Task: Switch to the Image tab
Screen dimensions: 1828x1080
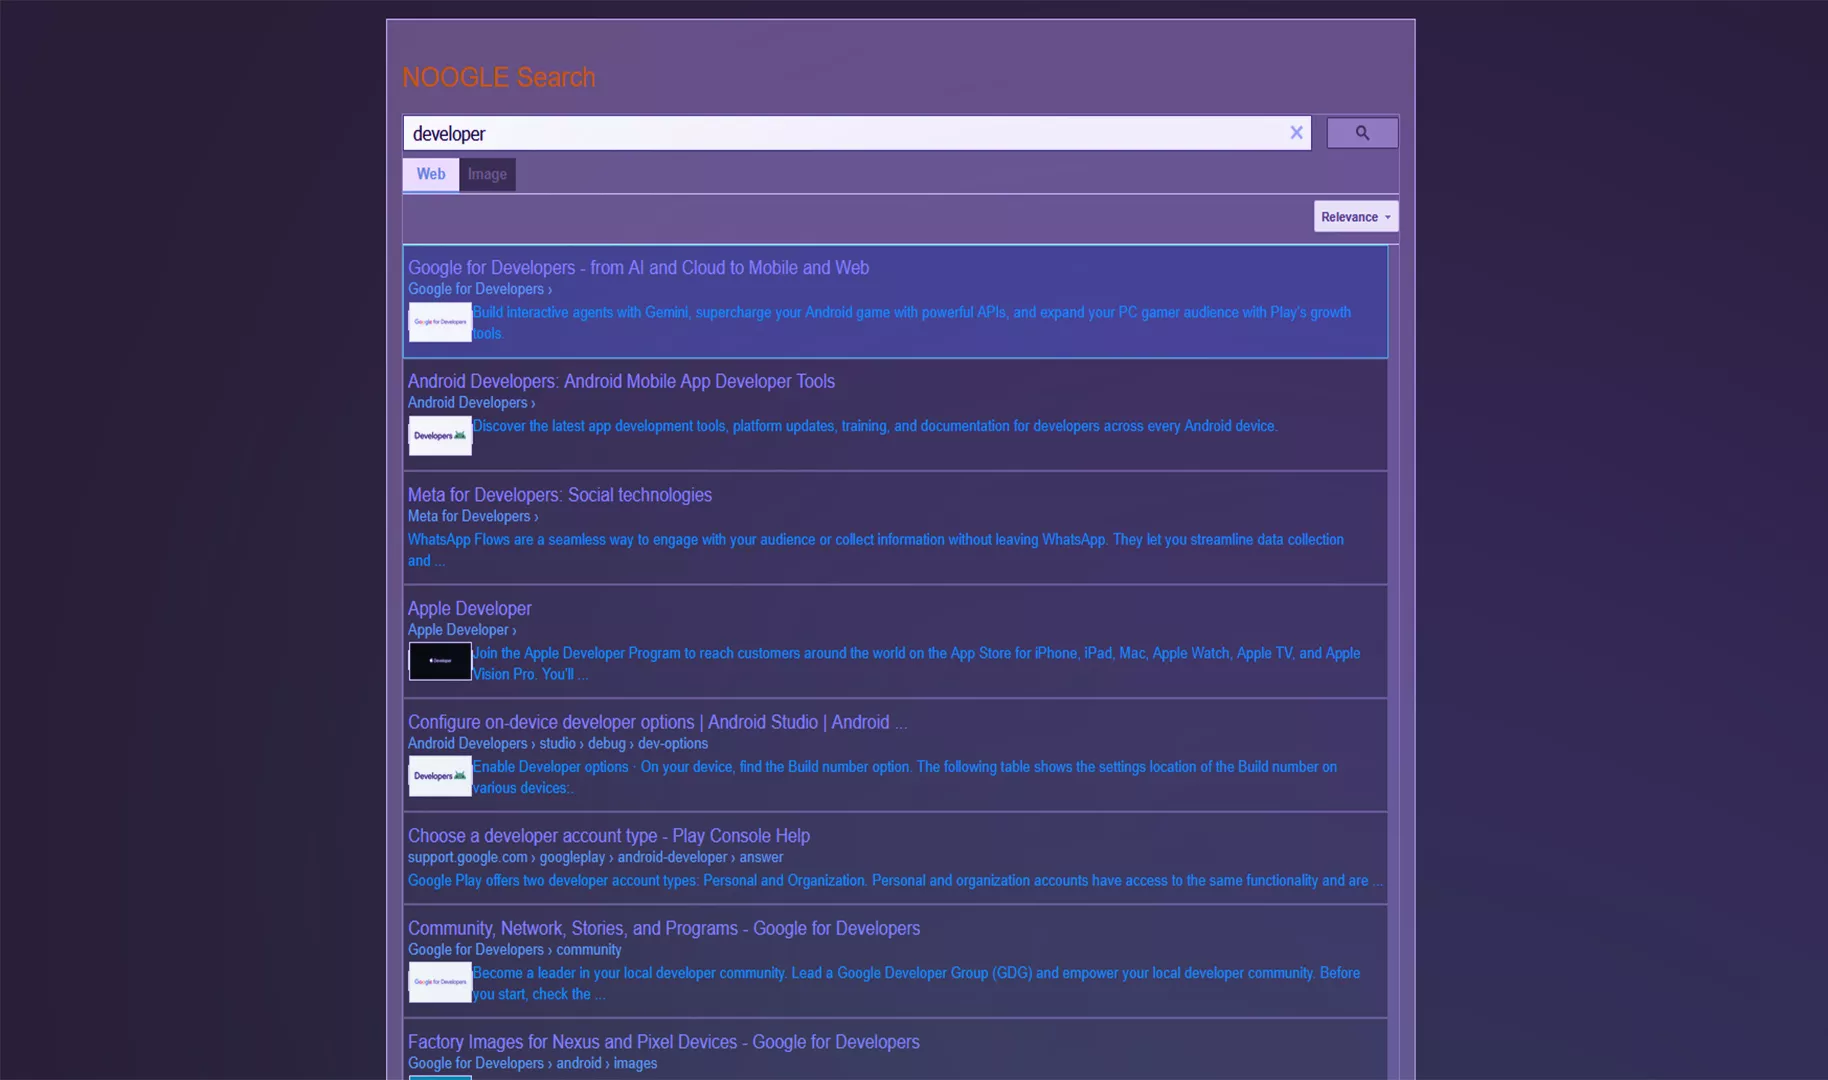Action: click(x=487, y=174)
